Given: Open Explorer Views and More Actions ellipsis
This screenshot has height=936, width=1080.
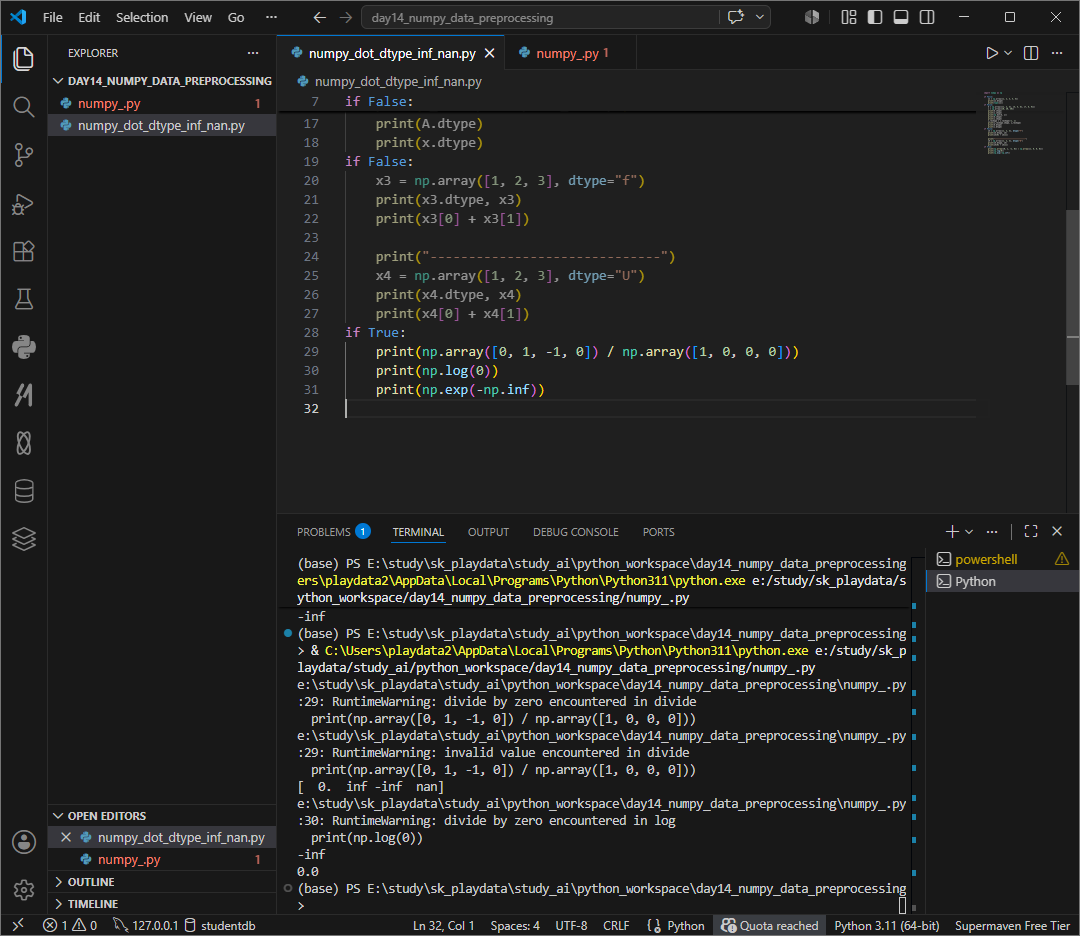Looking at the screenshot, I should pyautogui.click(x=253, y=53).
